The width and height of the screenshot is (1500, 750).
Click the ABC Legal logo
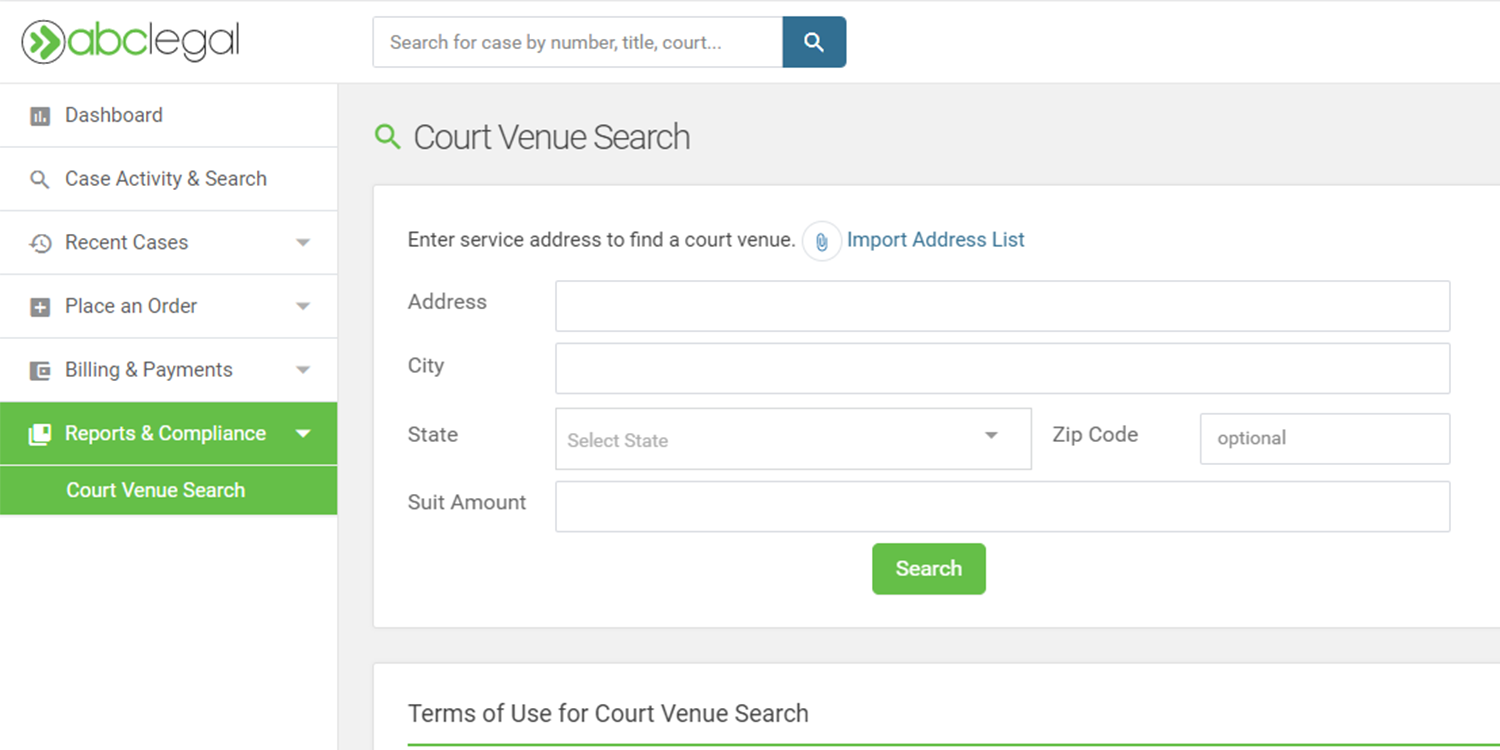131,42
